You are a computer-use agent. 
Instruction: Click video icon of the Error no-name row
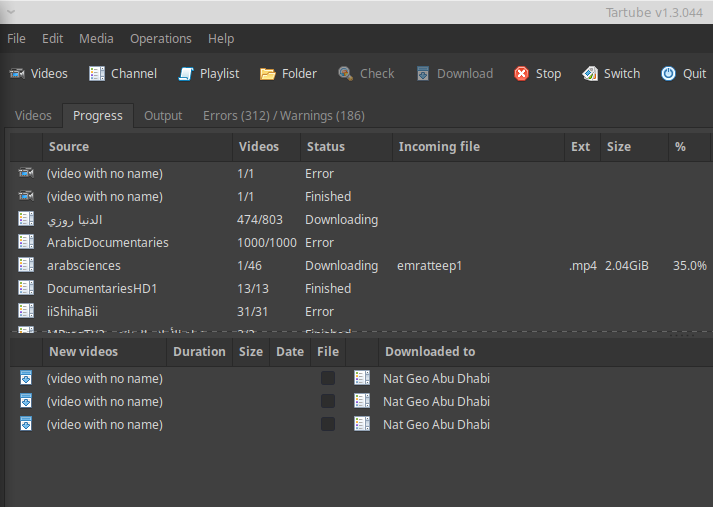(x=26, y=173)
